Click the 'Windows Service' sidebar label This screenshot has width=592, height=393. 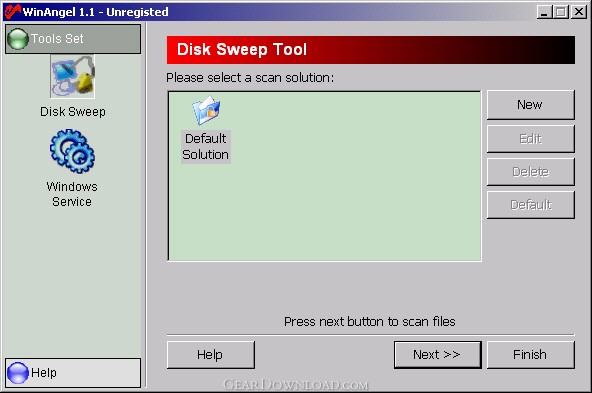72,194
